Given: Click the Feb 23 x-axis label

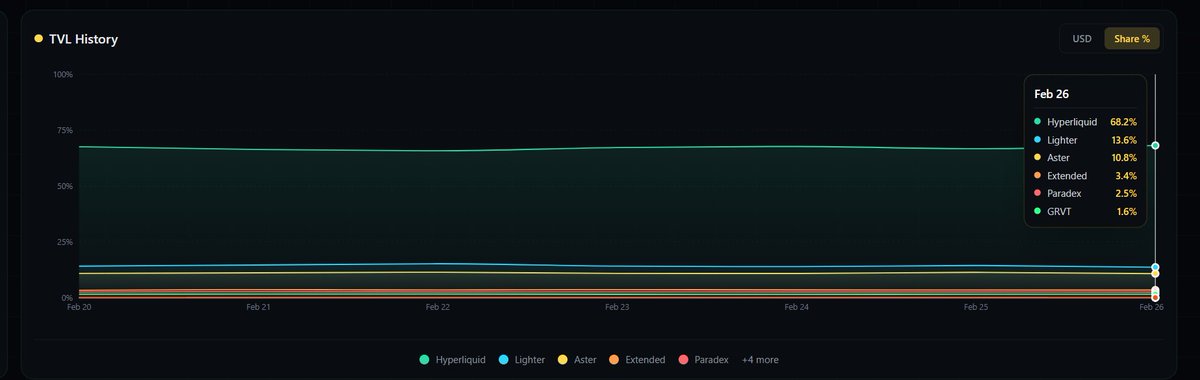Looking at the screenshot, I should pos(617,308).
